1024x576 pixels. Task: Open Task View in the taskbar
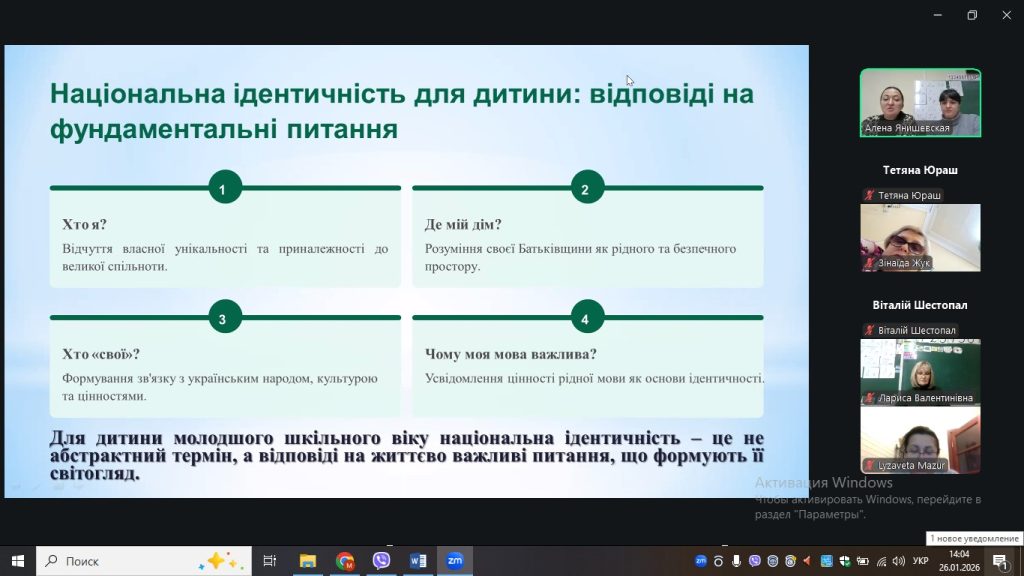tap(269, 561)
